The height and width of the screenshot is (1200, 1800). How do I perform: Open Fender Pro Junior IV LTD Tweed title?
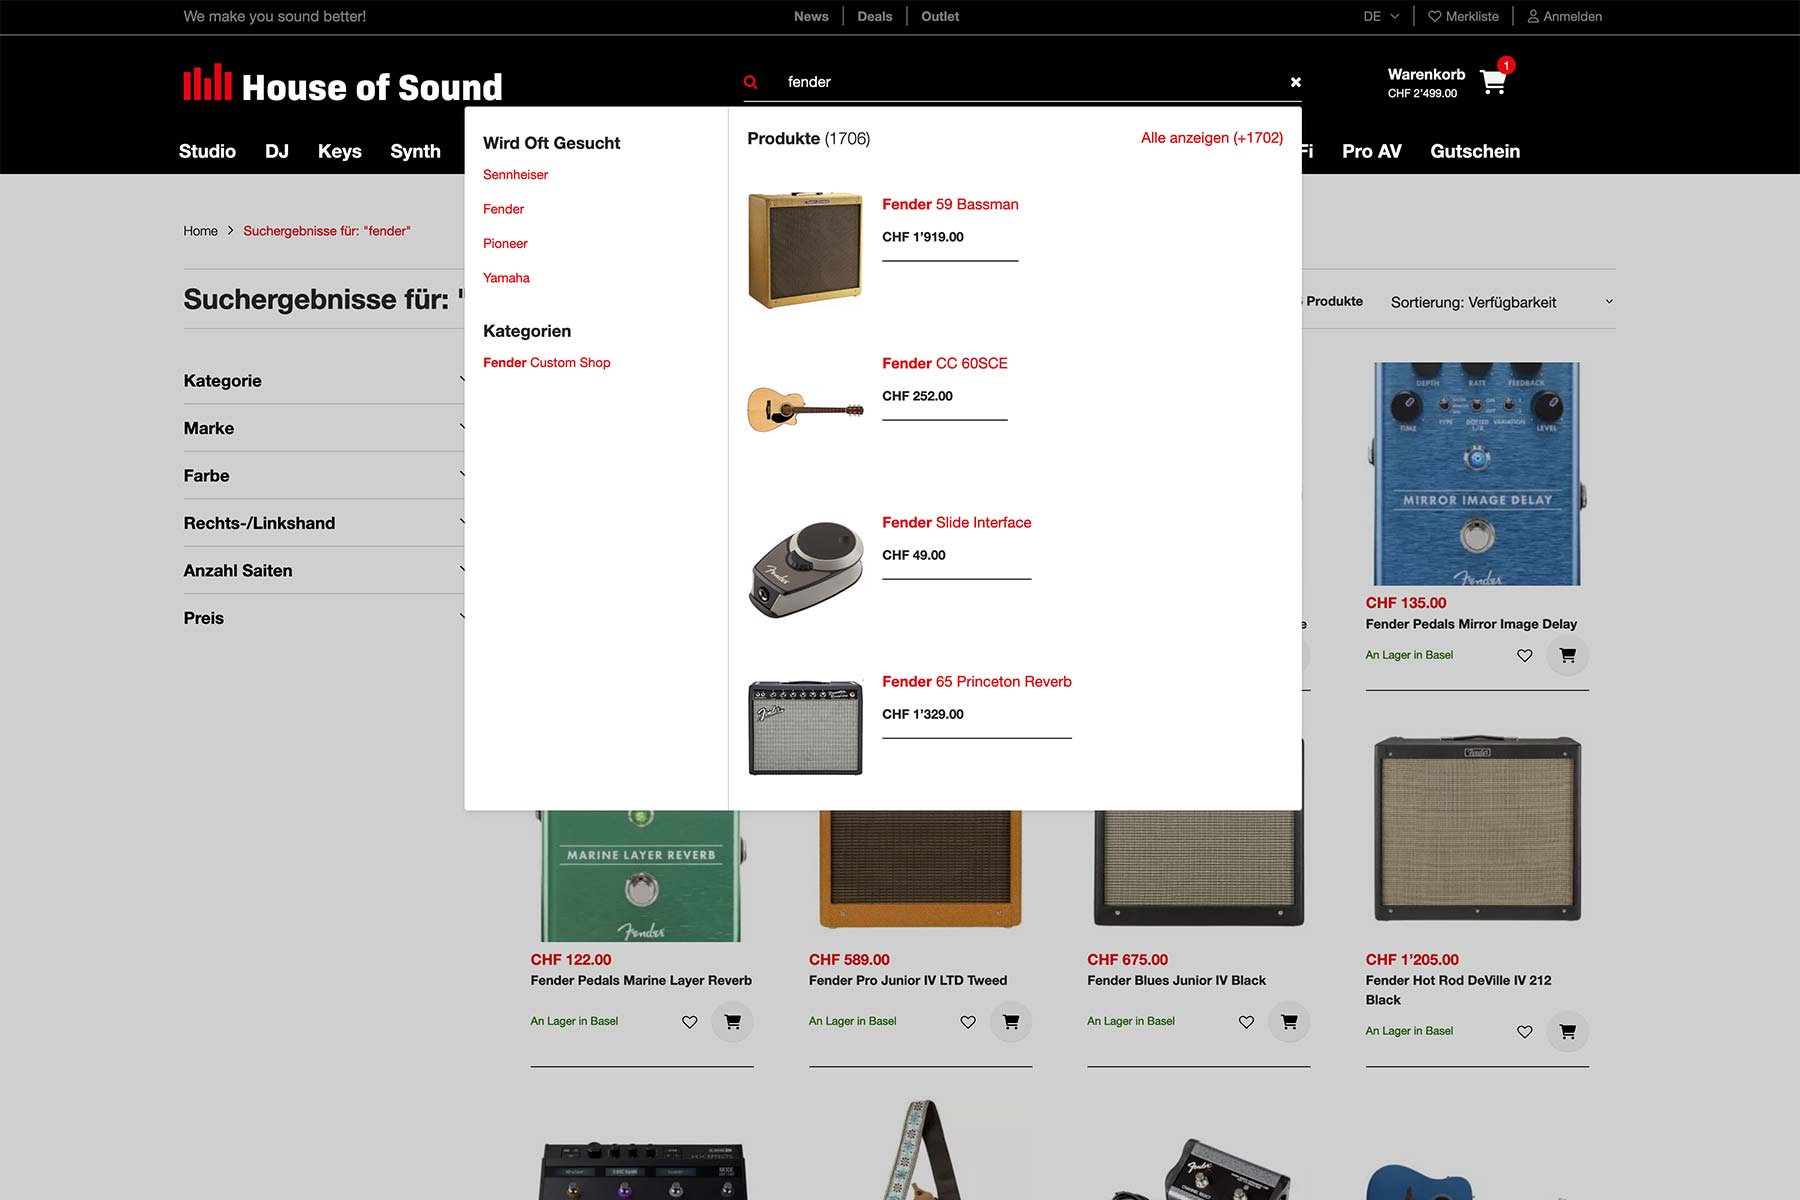(x=908, y=981)
